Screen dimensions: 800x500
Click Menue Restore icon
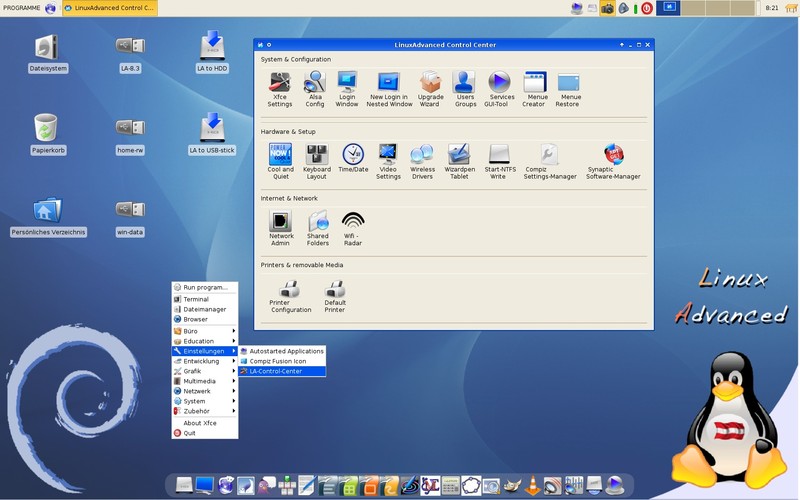point(568,89)
